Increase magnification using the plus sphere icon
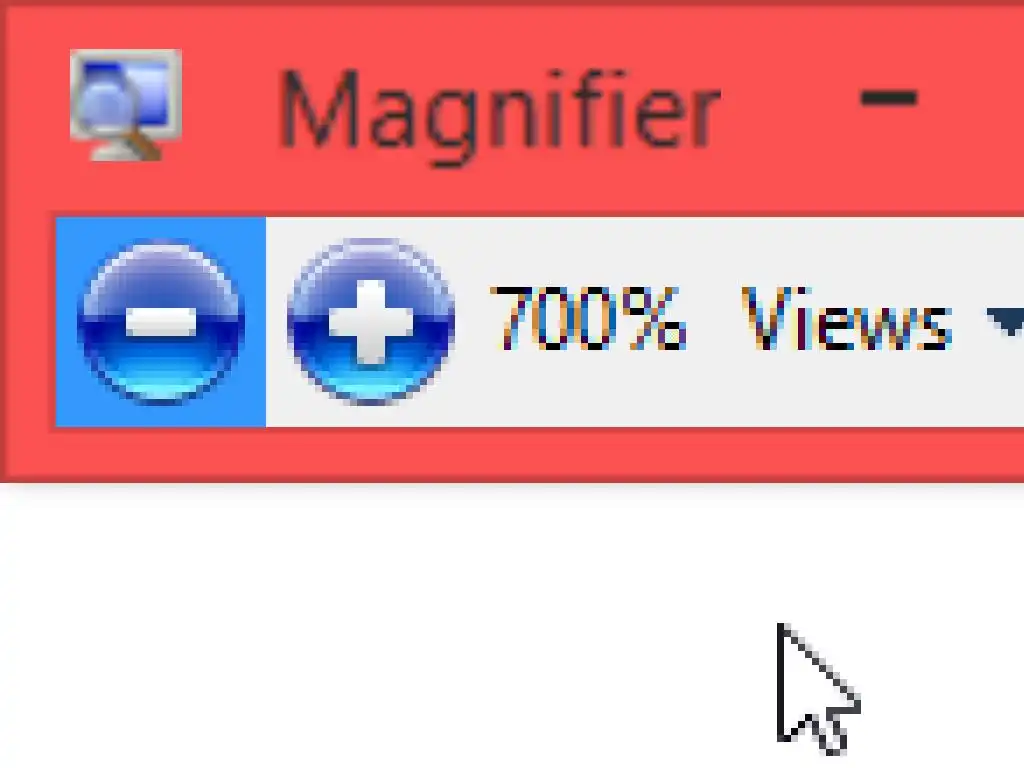Viewport: 1024px width, 768px height. coord(371,322)
